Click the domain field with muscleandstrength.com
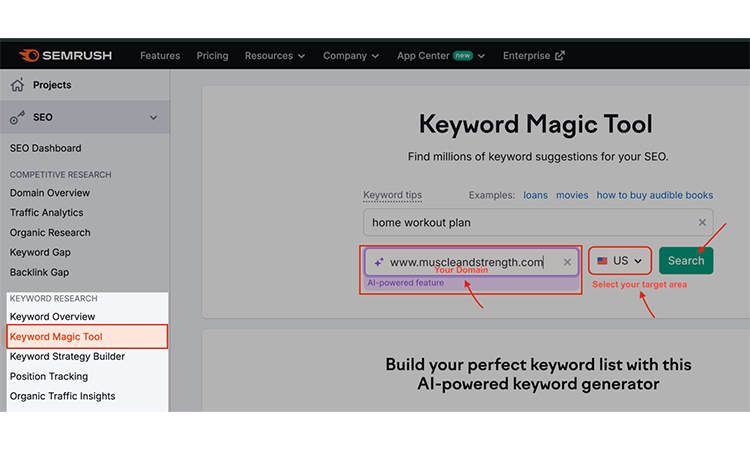Image resolution: width=750 pixels, height=450 pixels. click(x=471, y=262)
